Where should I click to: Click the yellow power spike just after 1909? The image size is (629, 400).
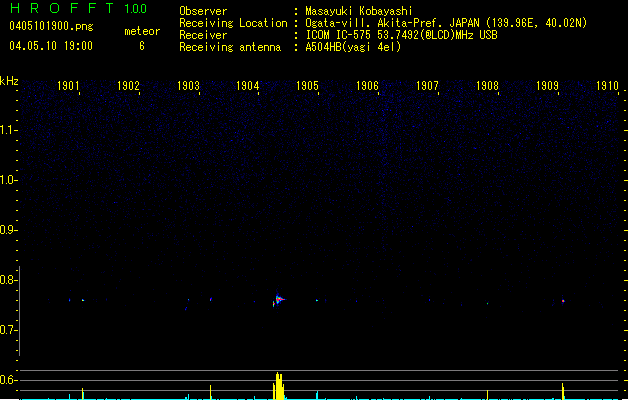click(562, 391)
